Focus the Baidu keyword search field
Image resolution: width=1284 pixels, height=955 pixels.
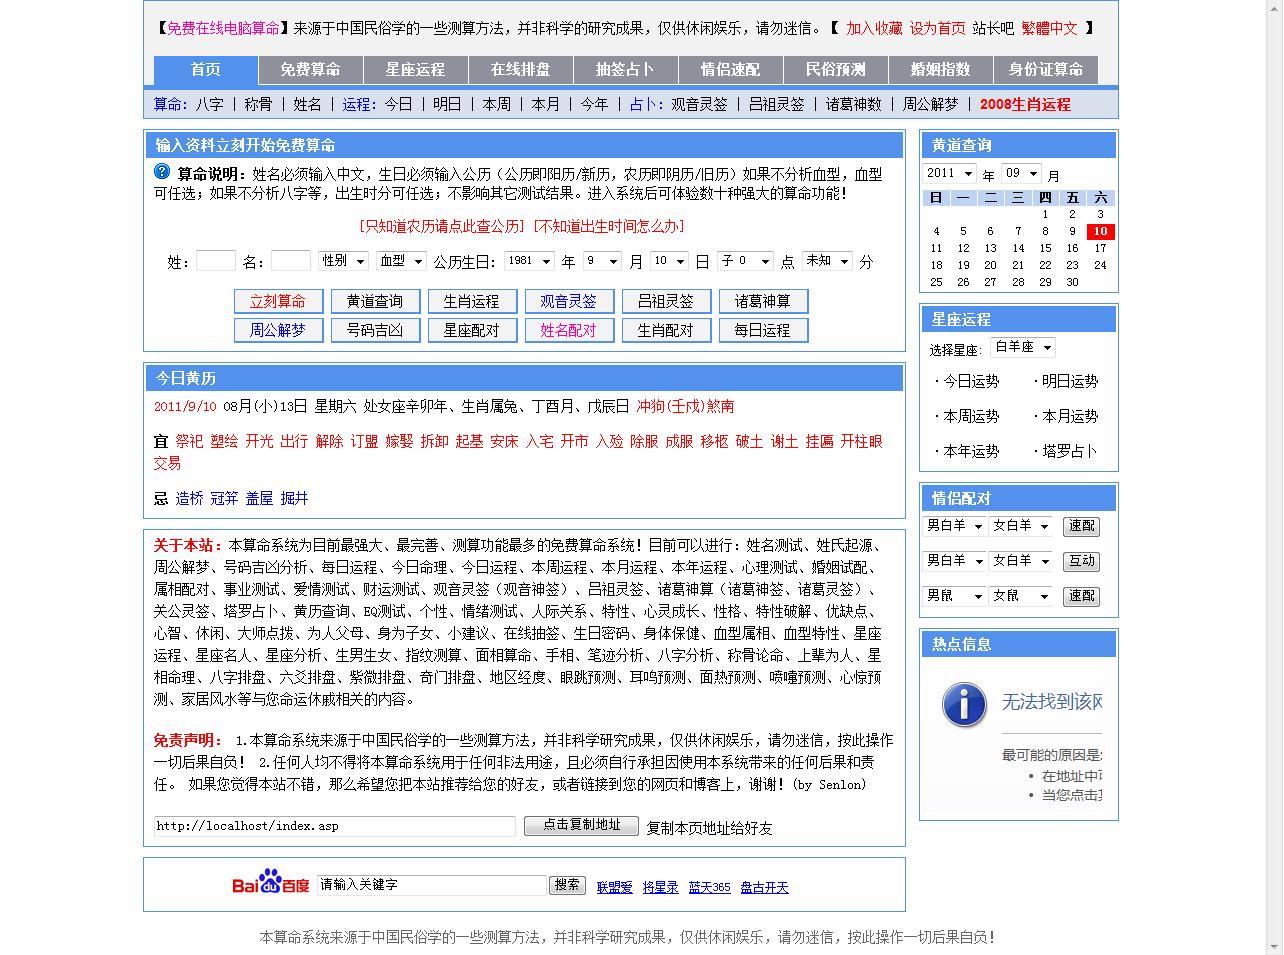tap(432, 885)
